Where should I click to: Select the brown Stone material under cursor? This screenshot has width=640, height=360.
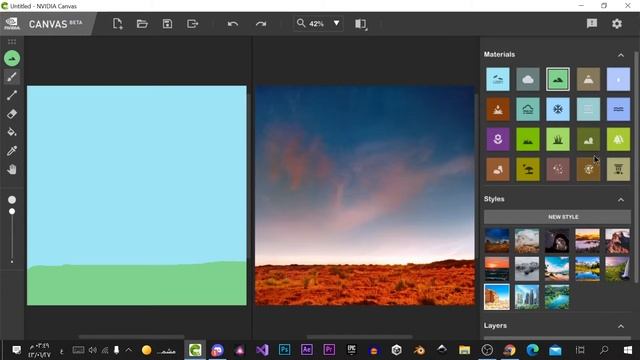(x=588, y=169)
